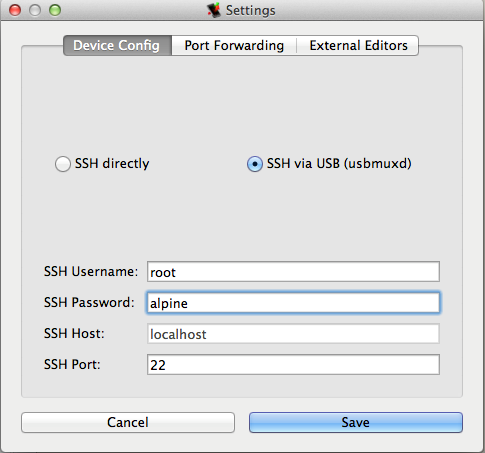Zoom the window using the green button
485x453 pixels.
[x=55, y=10]
